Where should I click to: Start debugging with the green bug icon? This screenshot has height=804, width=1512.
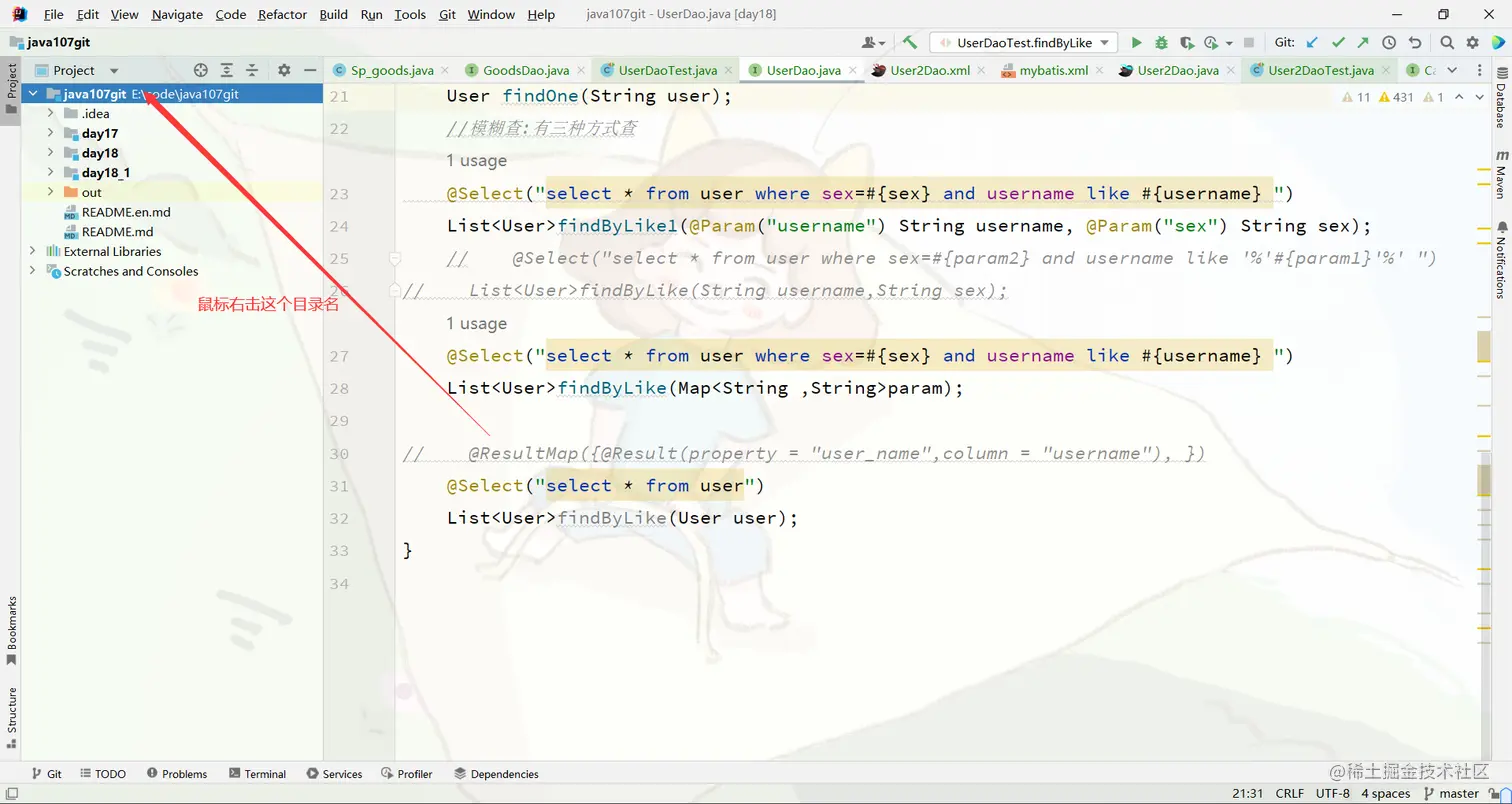(1161, 43)
